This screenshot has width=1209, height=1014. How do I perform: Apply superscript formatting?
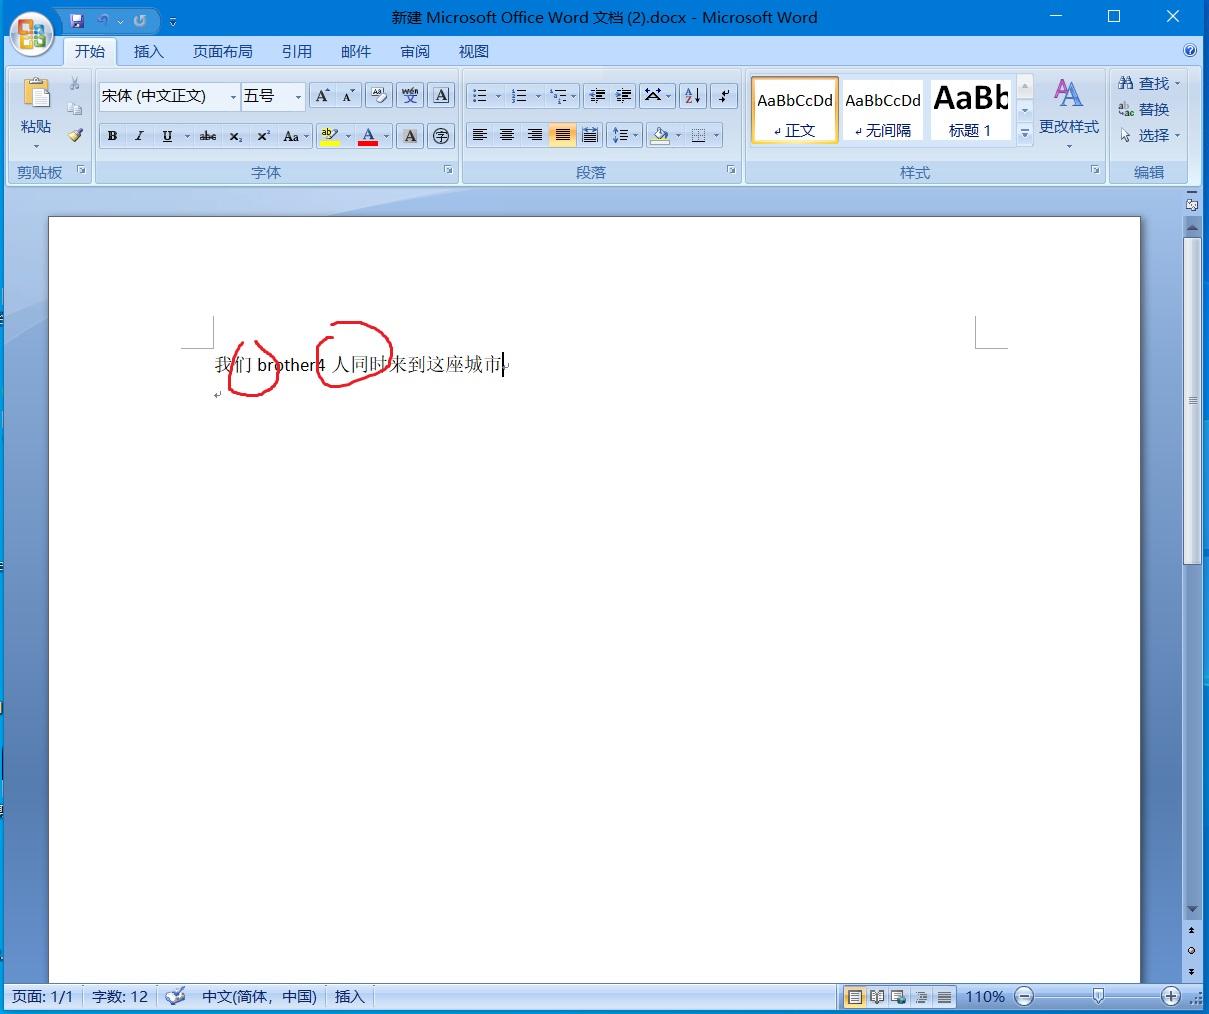coord(263,136)
